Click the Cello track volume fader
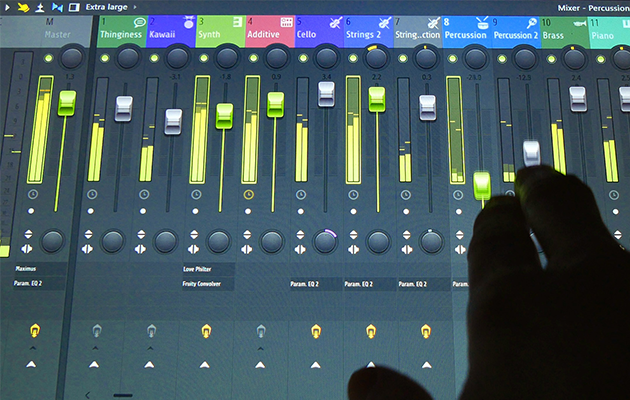This screenshot has height=400, width=630. pyautogui.click(x=326, y=94)
